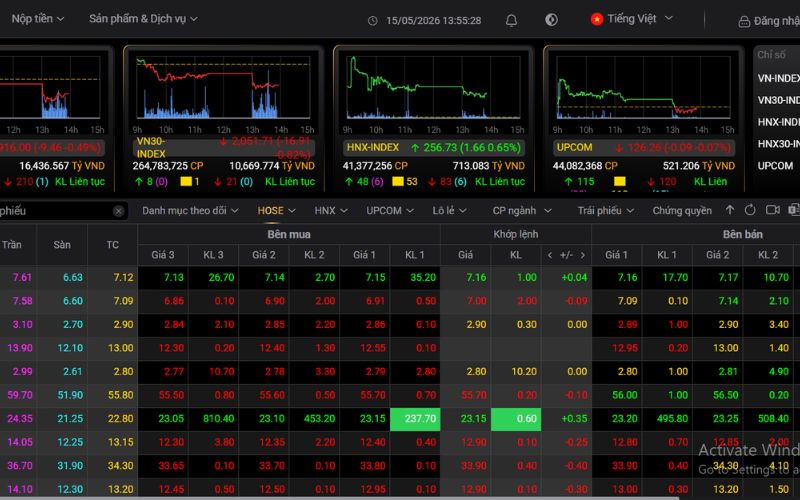Click highlighted green matched KL cell 0.60

(x=516, y=419)
